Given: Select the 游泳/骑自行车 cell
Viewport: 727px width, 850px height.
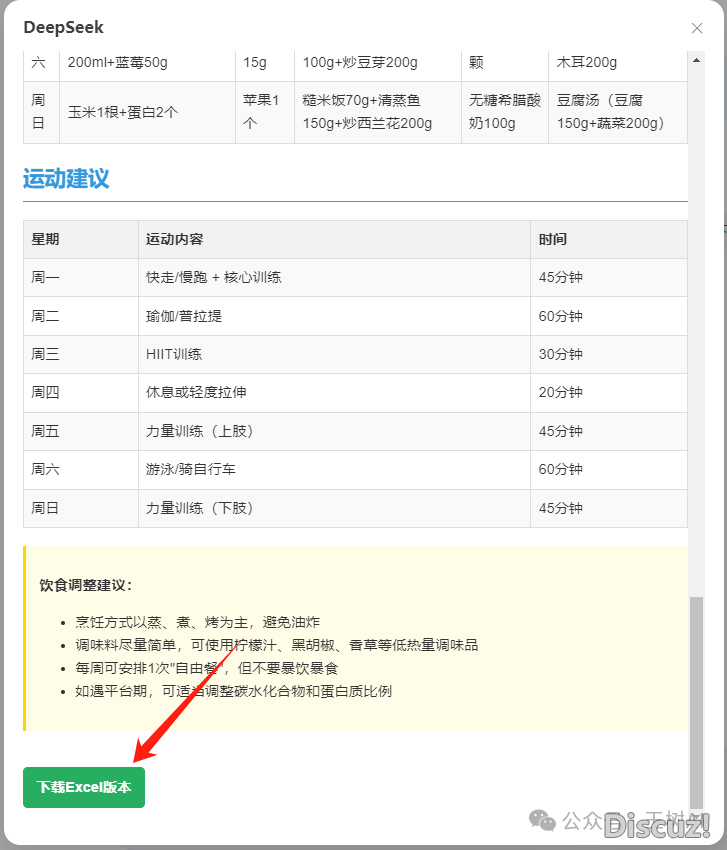Looking at the screenshot, I should [x=334, y=469].
